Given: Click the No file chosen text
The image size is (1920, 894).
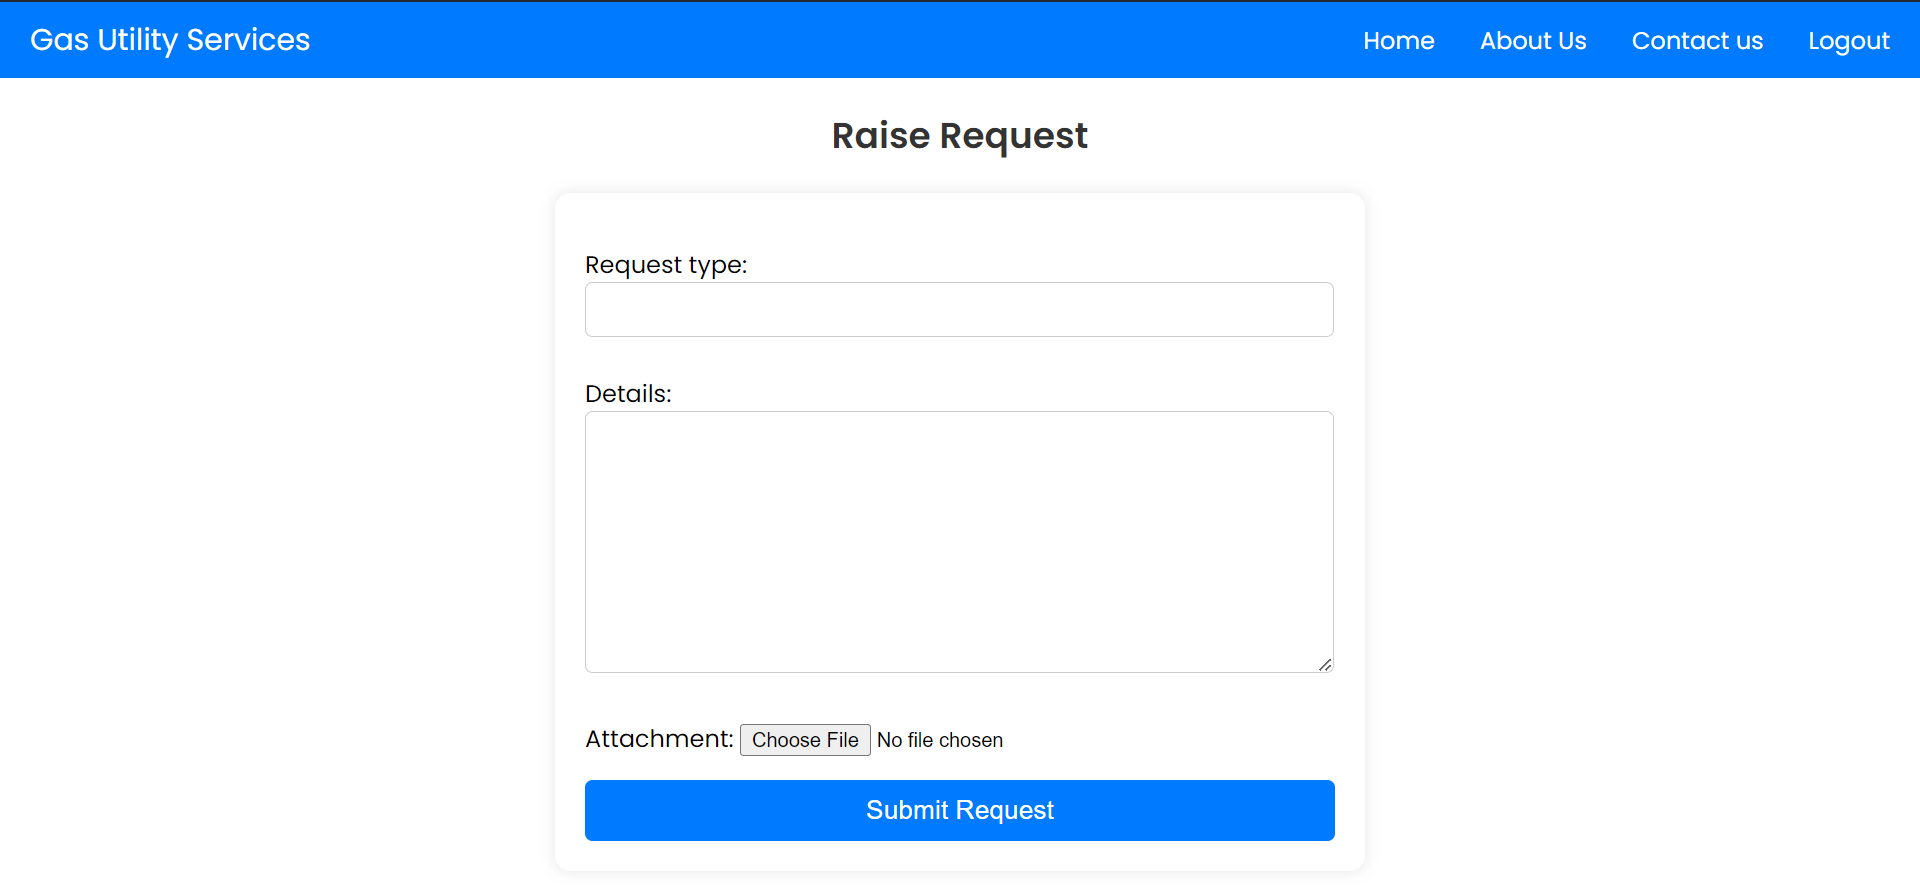Looking at the screenshot, I should pyautogui.click(x=940, y=740).
